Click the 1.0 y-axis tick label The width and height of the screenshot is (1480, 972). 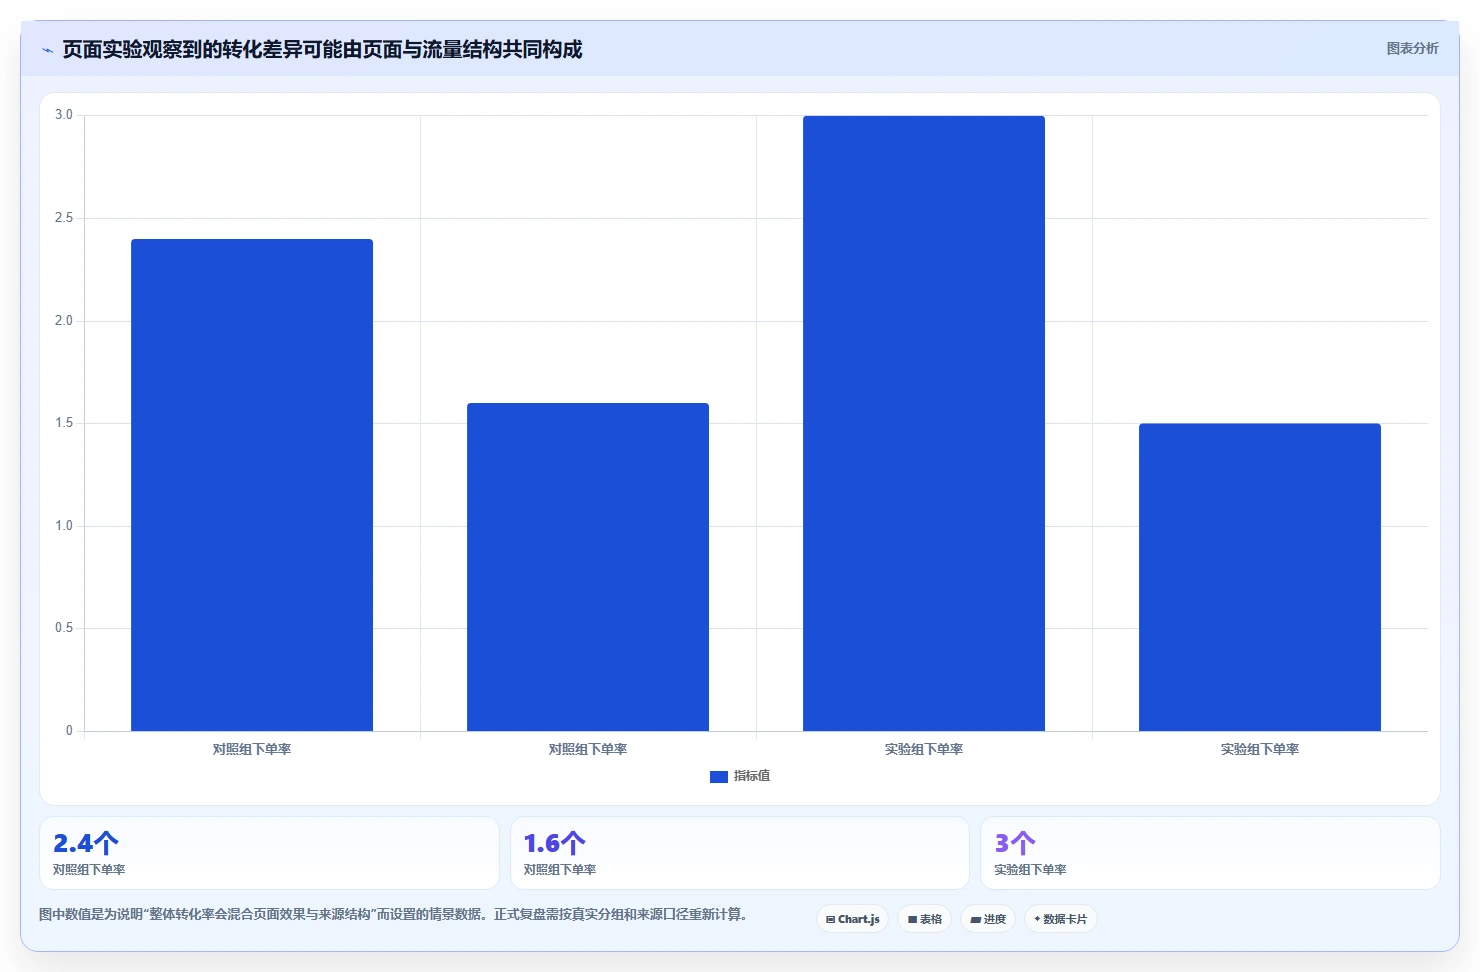64,526
